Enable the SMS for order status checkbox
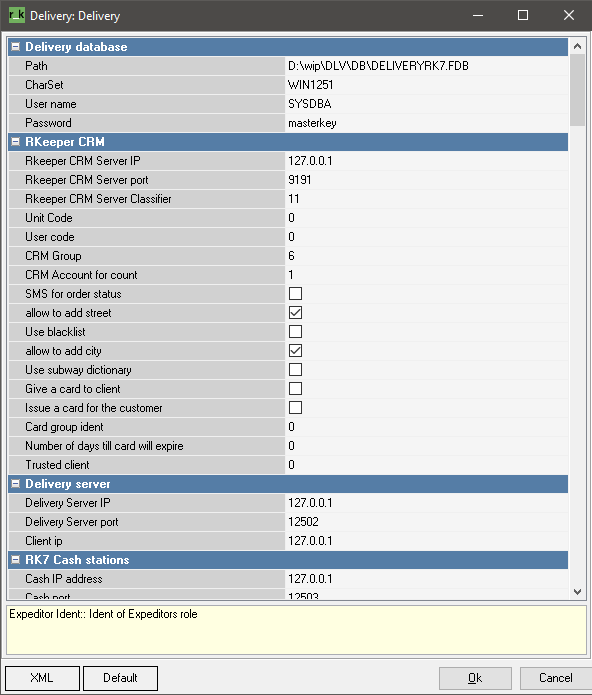 pyautogui.click(x=296, y=294)
